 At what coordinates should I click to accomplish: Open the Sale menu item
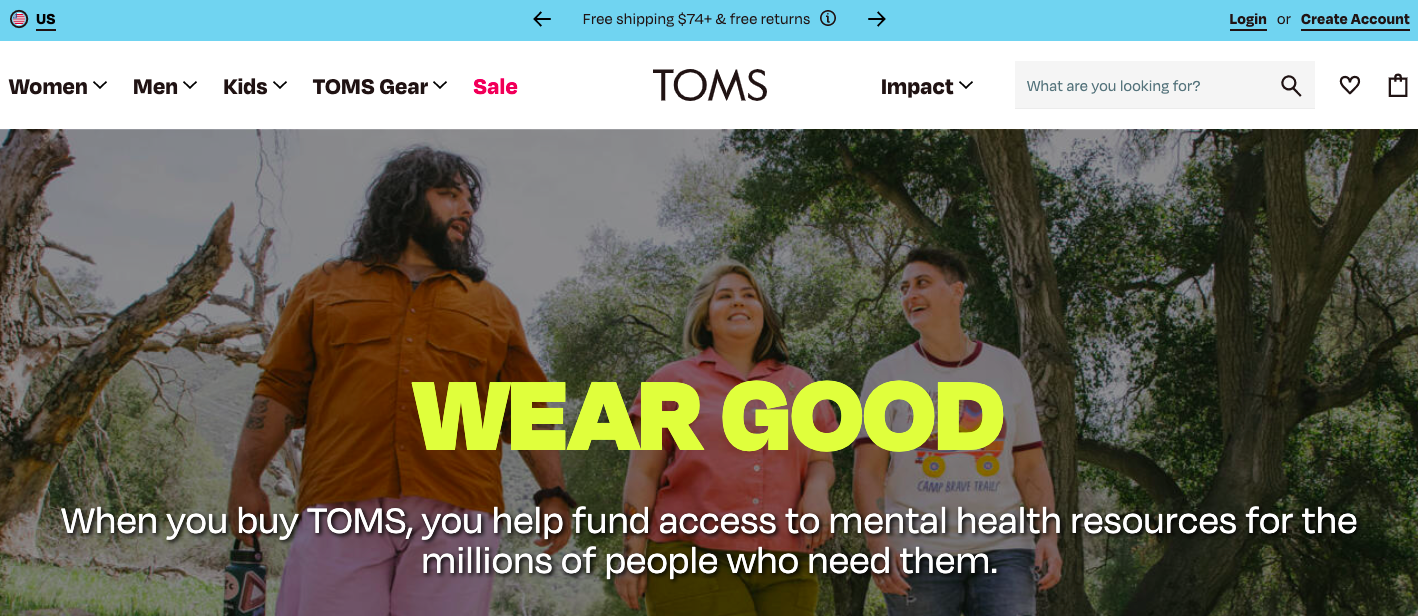495,87
